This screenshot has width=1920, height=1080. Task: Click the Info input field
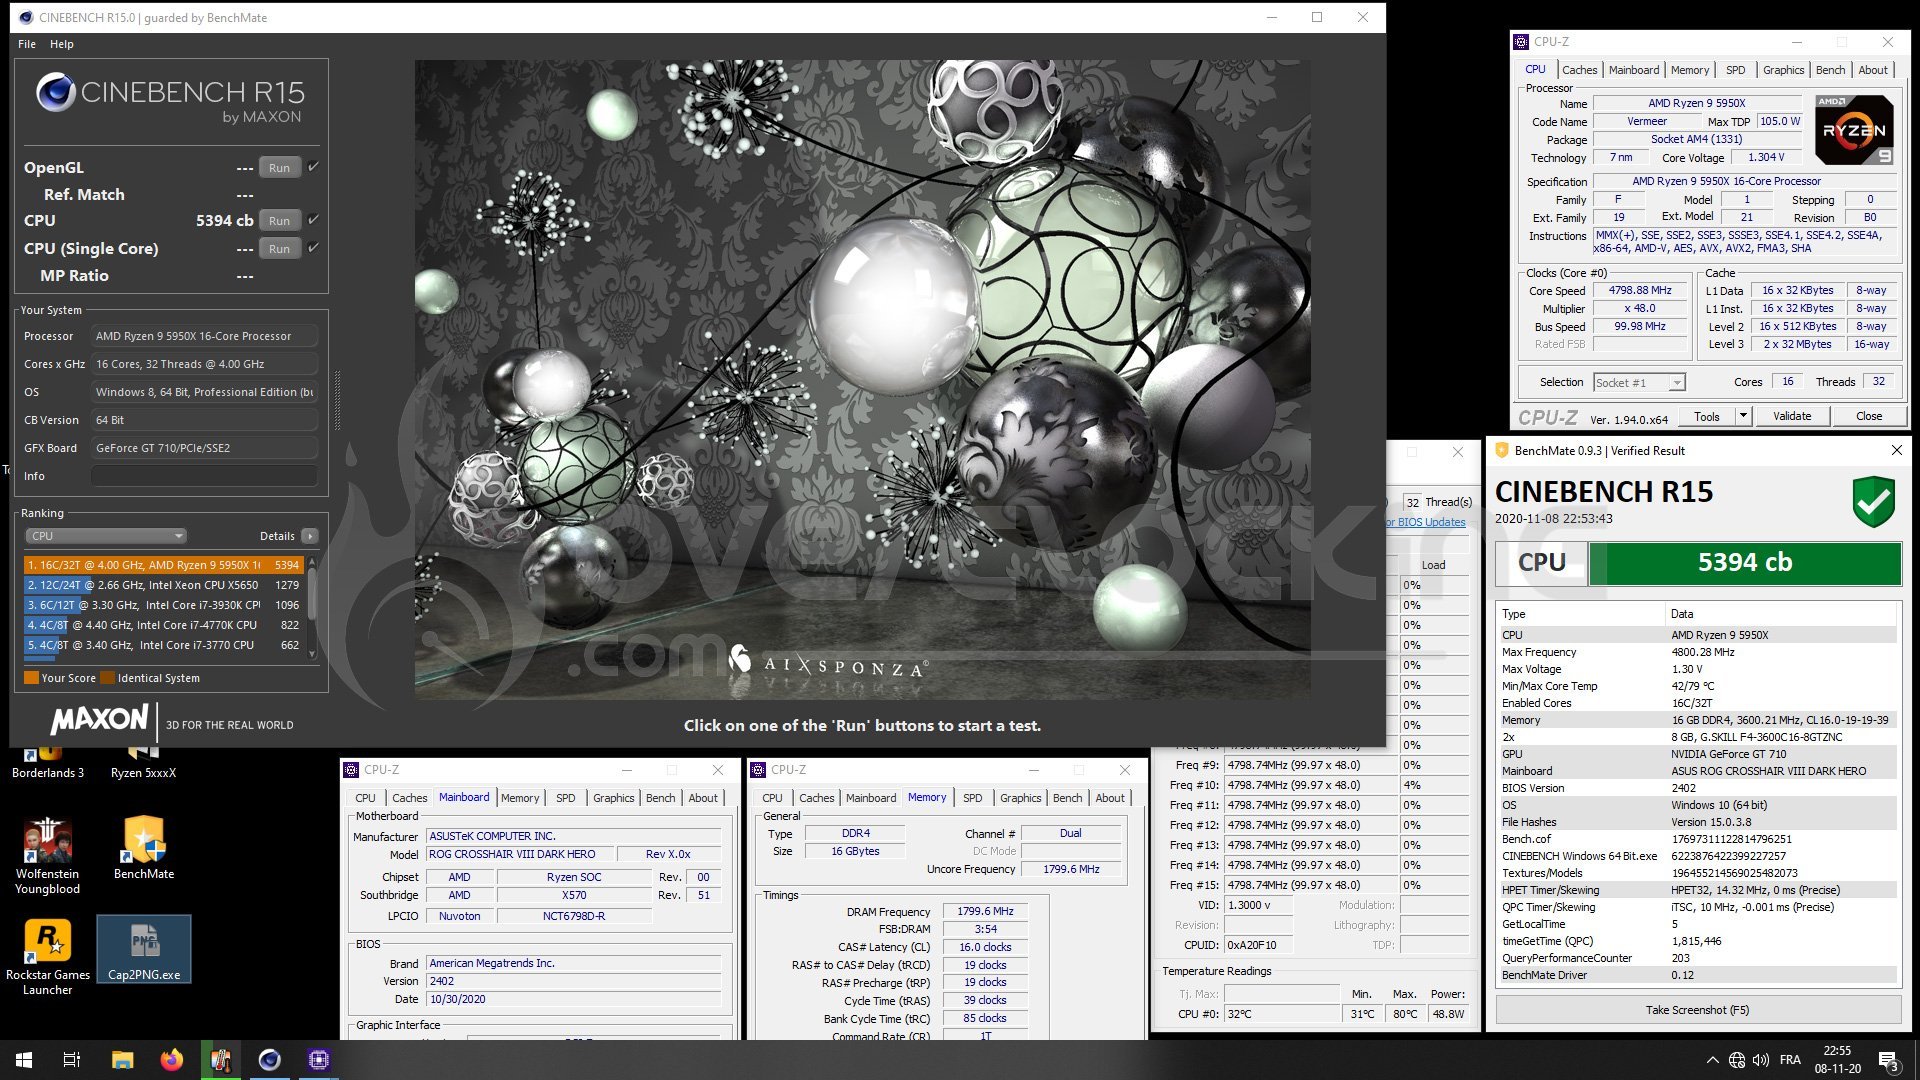pyautogui.click(x=204, y=476)
